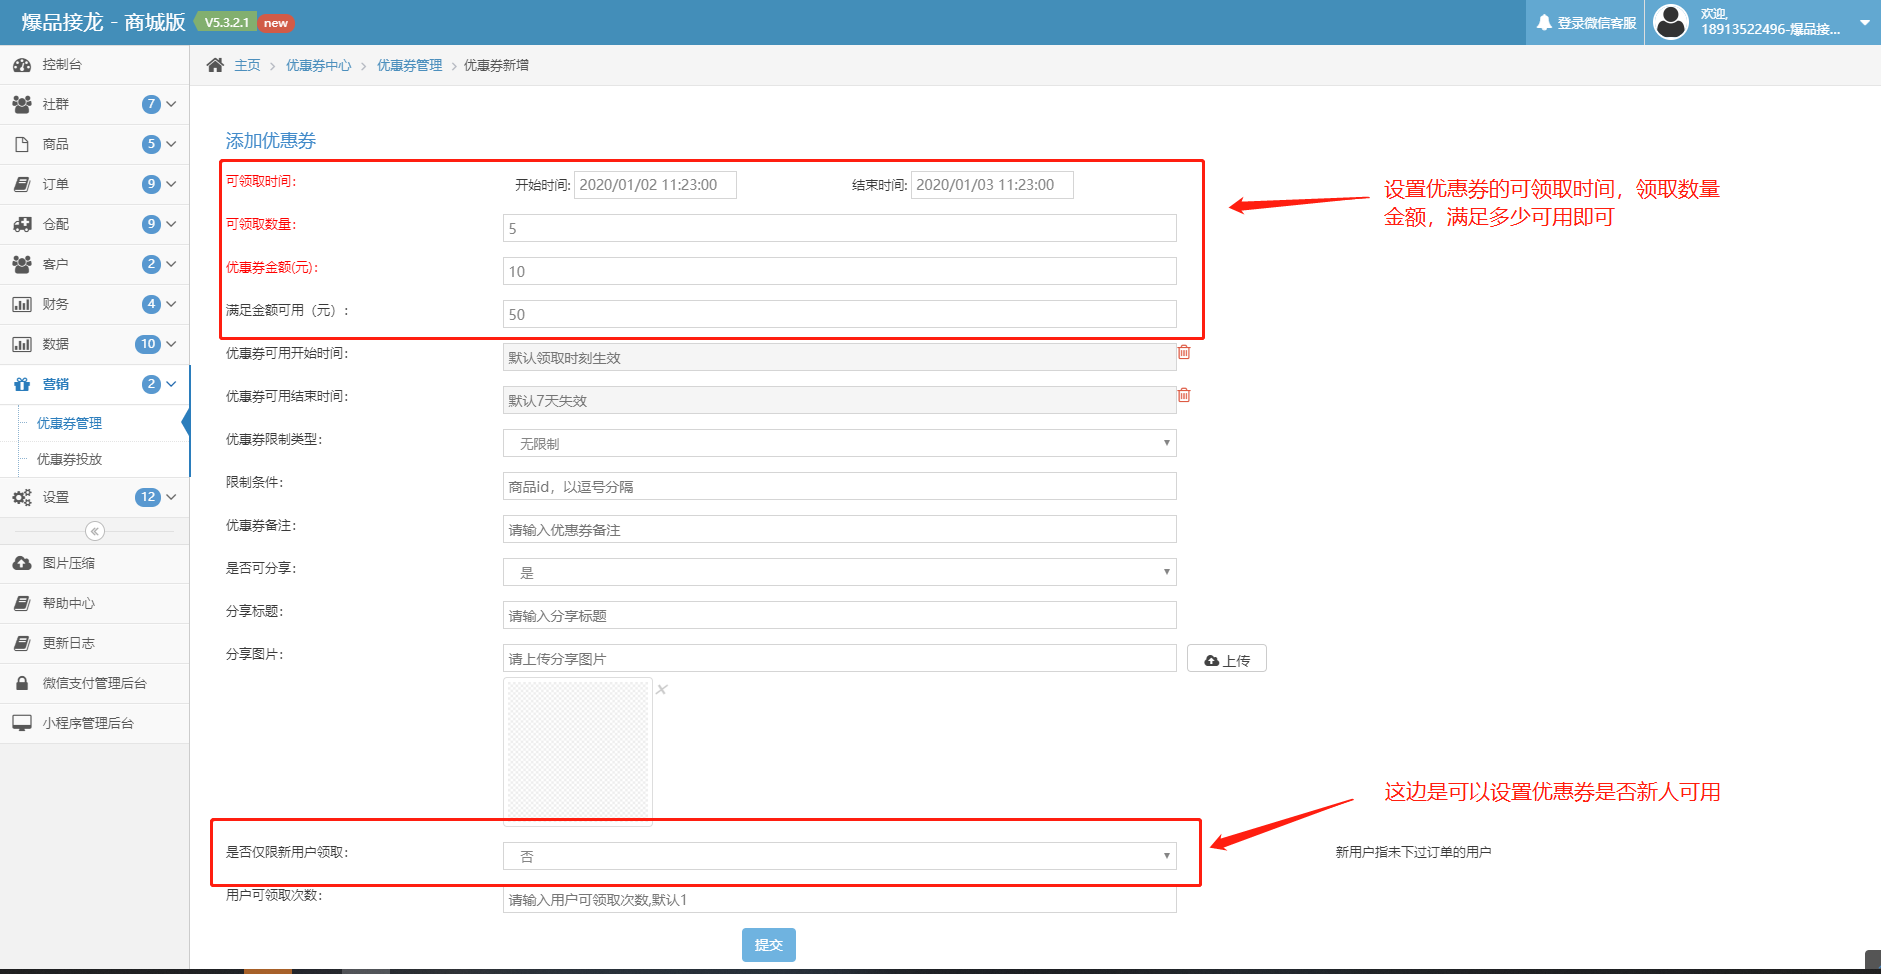The image size is (1881, 974).
Task: Click the 小程序管理后台 monitor icon
Action: tap(21, 723)
